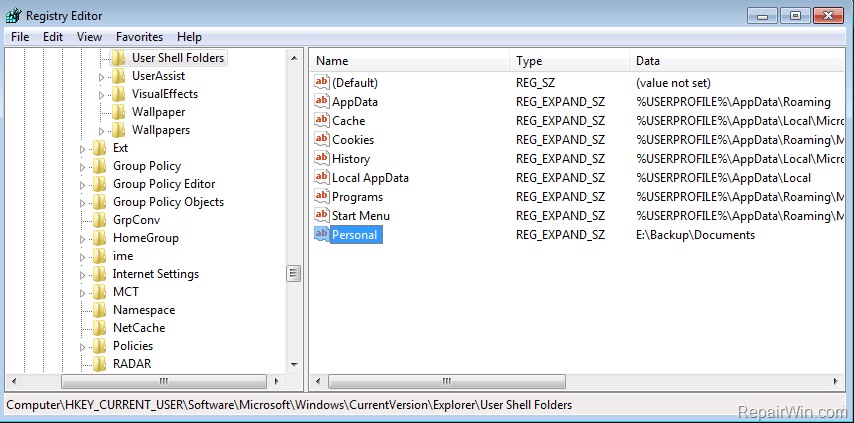Expand the UserAssist tree node

[x=102, y=76]
